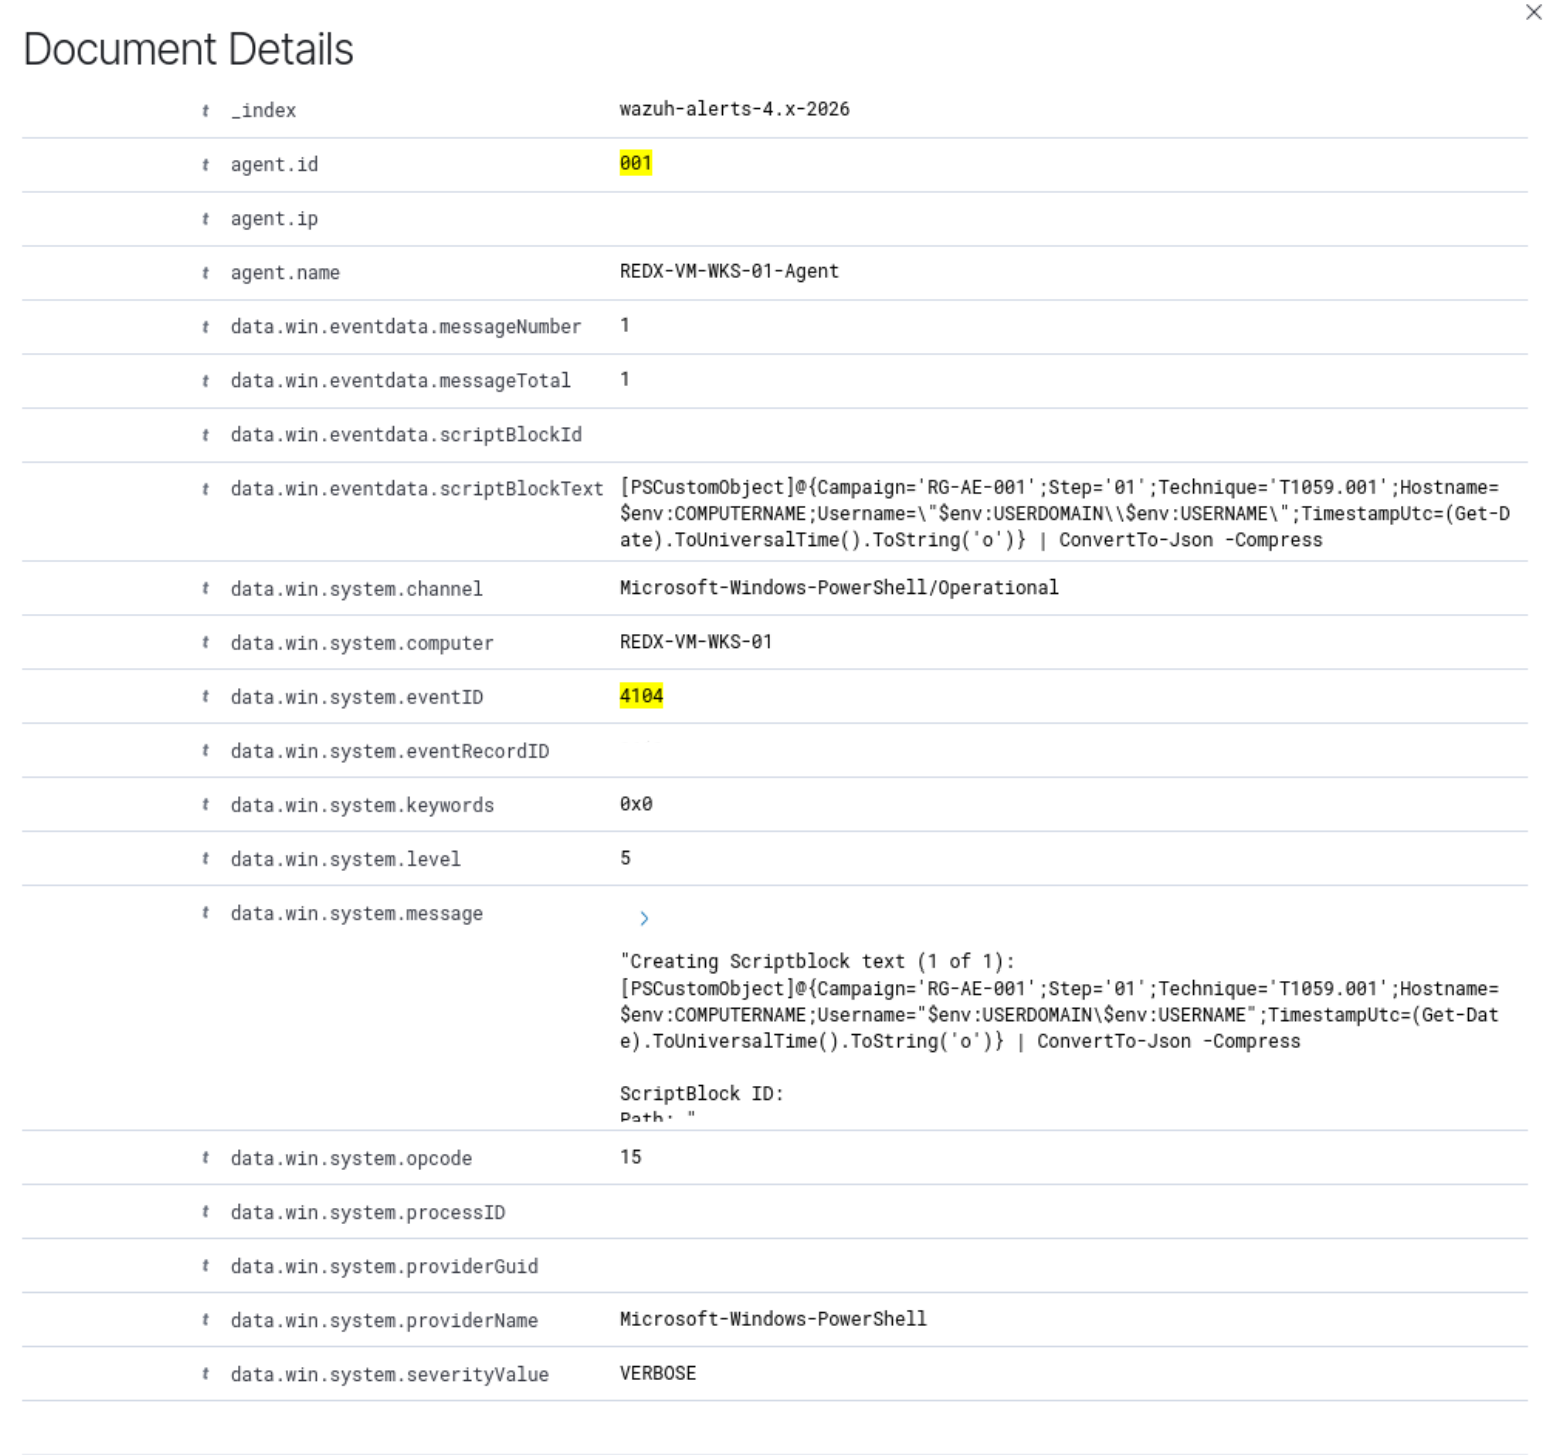This screenshot has width=1559, height=1455.
Task: Click the type icon beside data.win.system.computer
Action: pyautogui.click(x=205, y=643)
